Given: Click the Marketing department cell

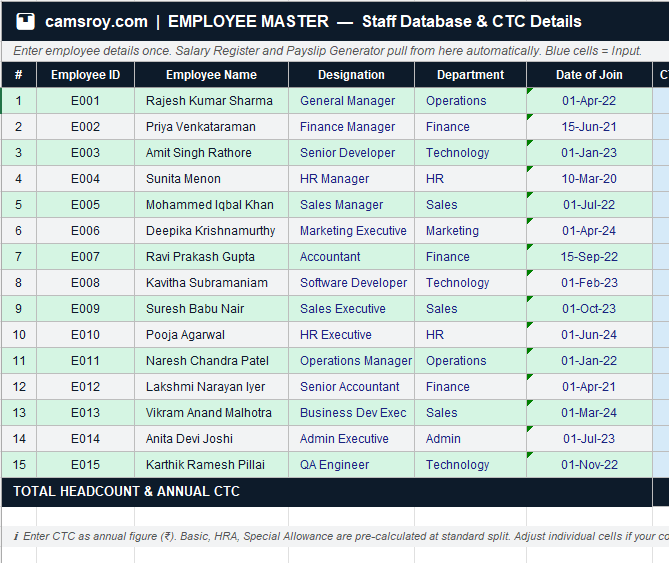Looking at the screenshot, I should (x=470, y=231).
